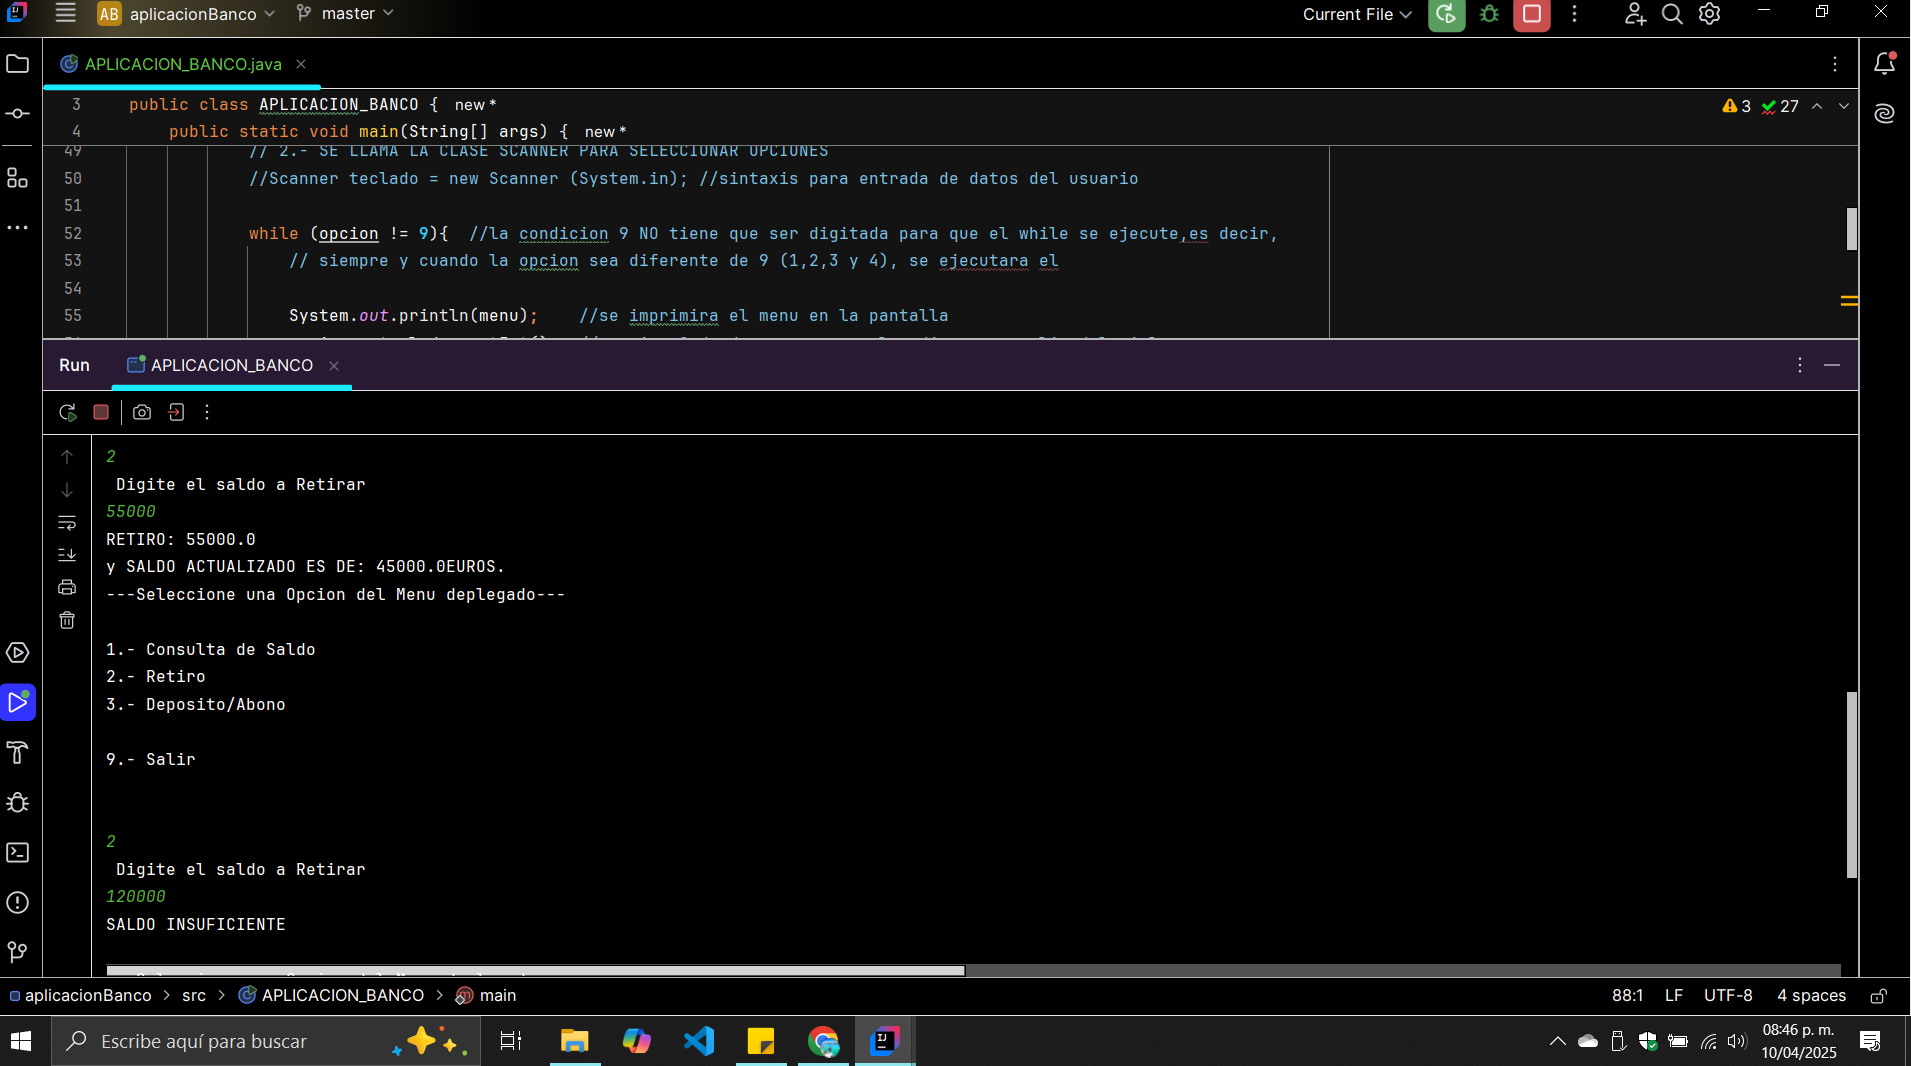
Task: Open the 4 spaces indent selector
Action: coord(1811,996)
